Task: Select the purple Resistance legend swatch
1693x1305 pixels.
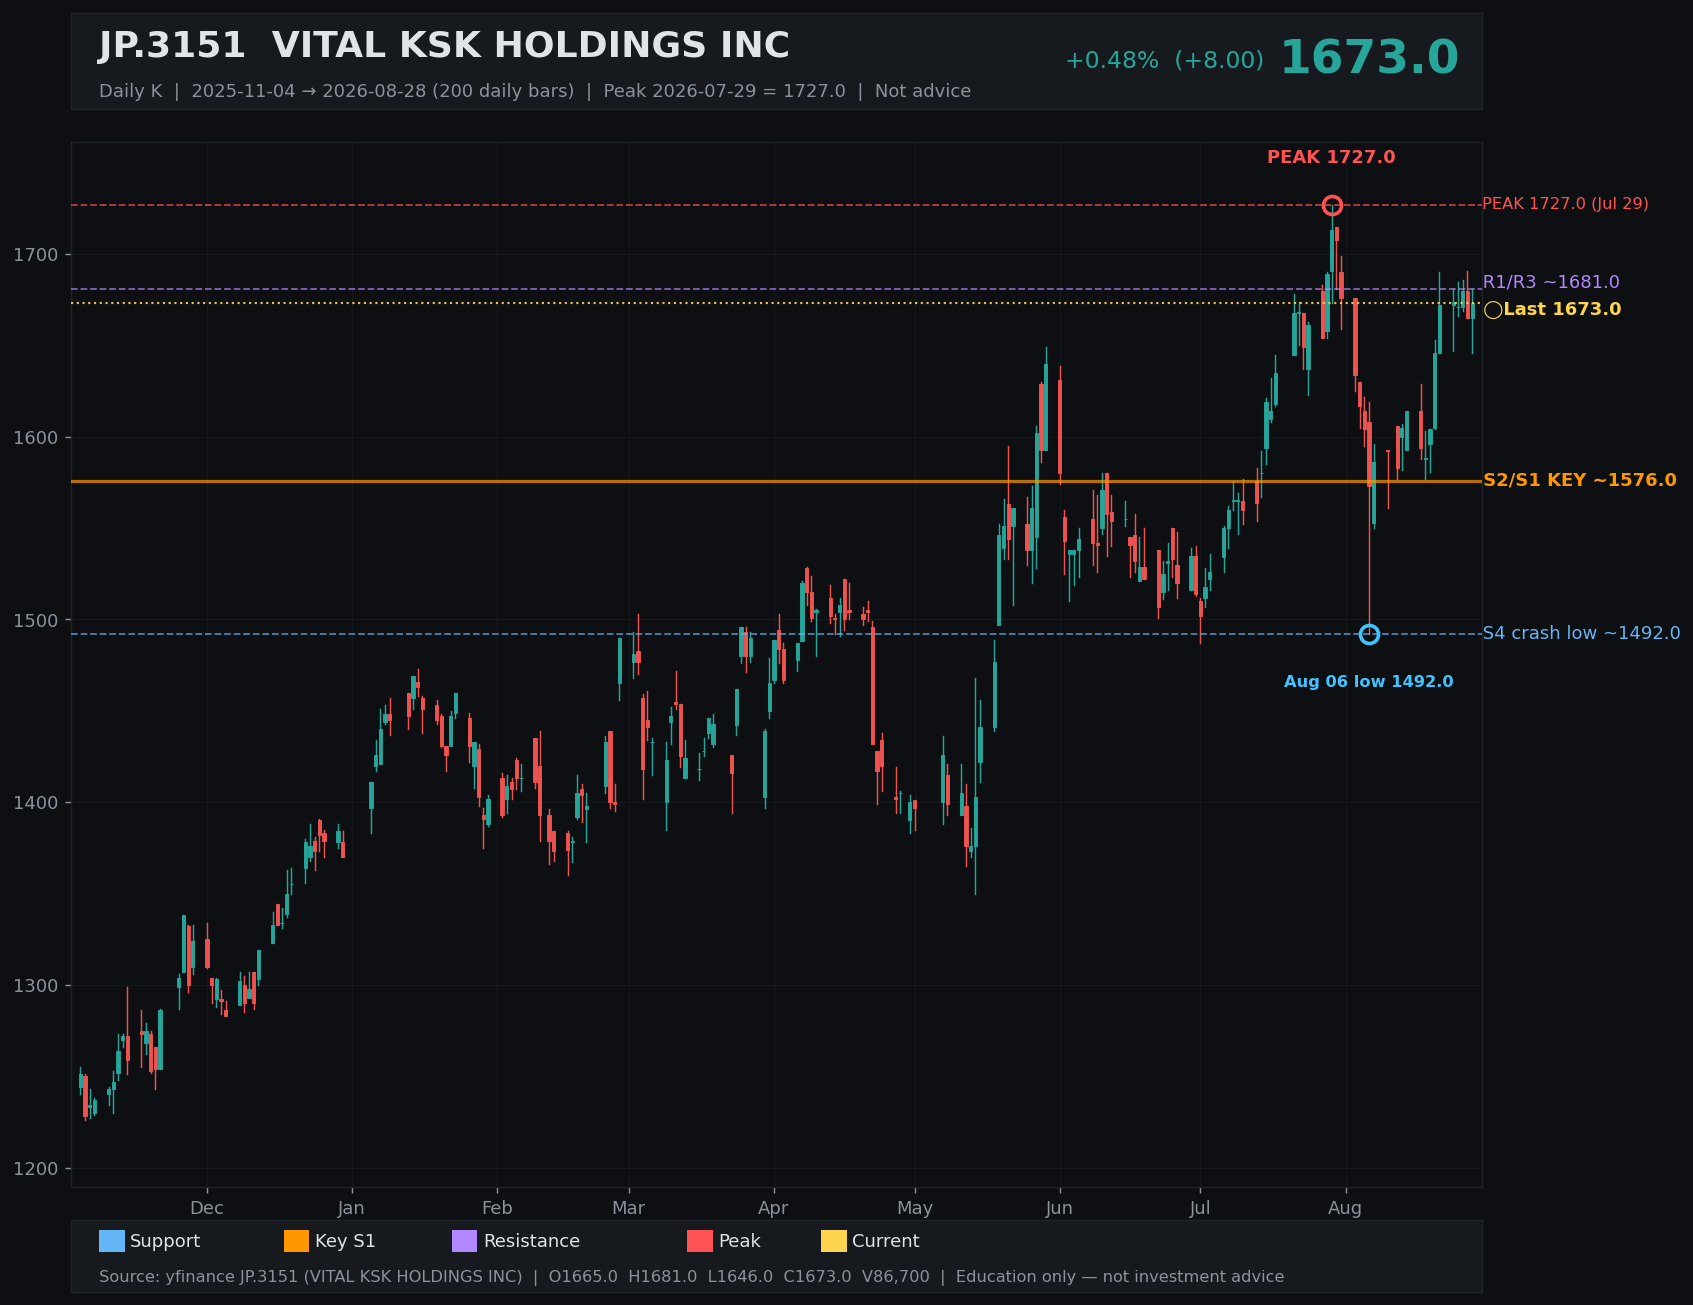Action: [x=465, y=1241]
